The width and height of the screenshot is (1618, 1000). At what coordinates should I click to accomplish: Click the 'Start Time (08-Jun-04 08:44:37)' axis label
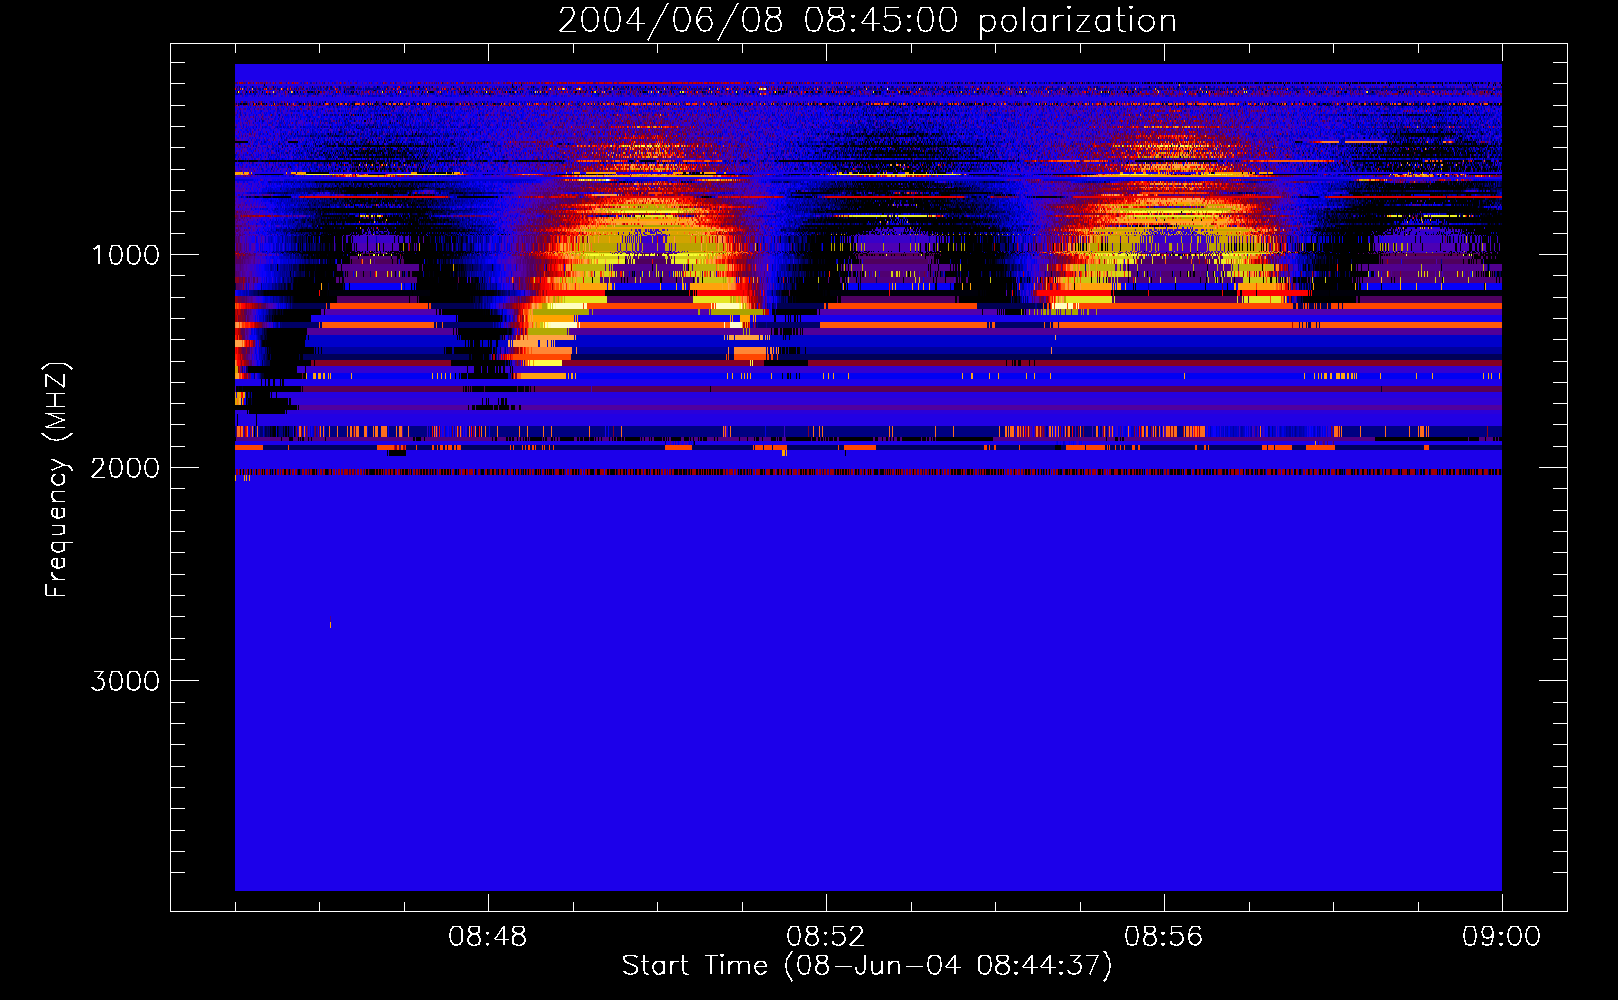[867, 966]
